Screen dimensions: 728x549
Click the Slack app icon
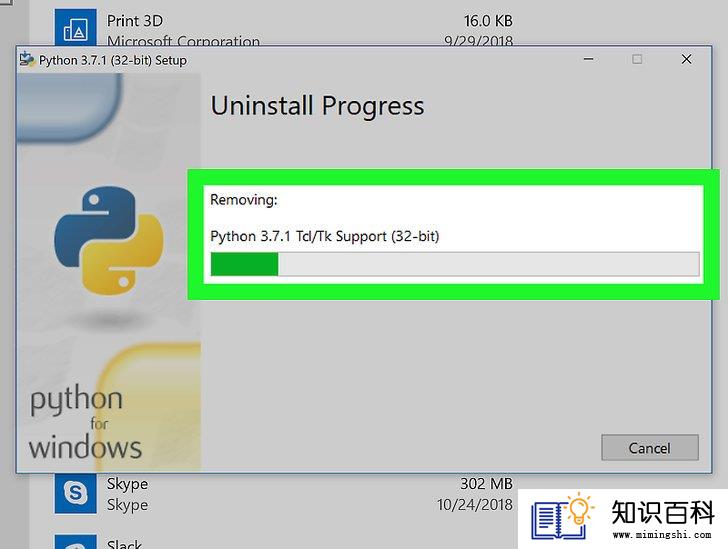(76, 542)
